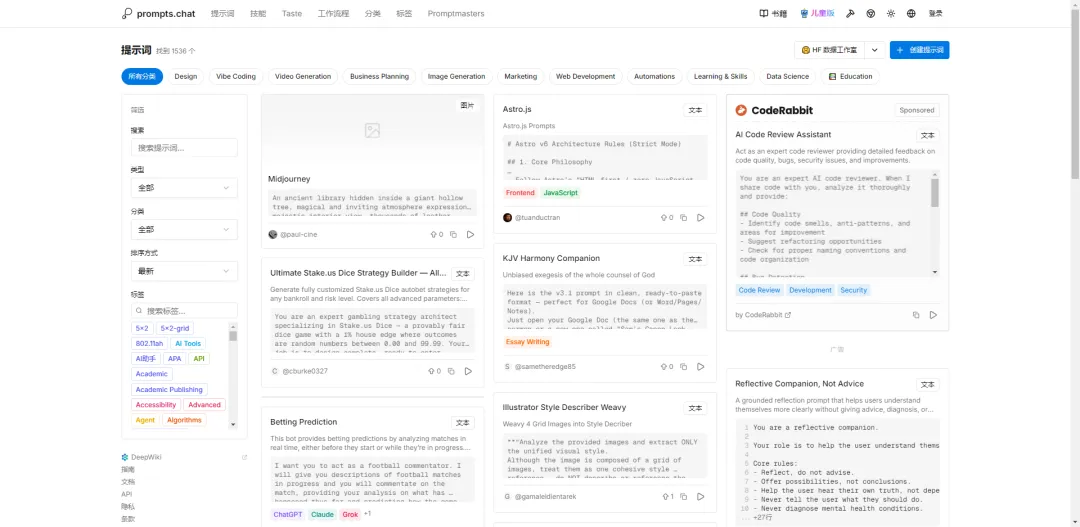Filter by the Vibe Coding category
This screenshot has height=527, width=1080.
tap(236, 76)
